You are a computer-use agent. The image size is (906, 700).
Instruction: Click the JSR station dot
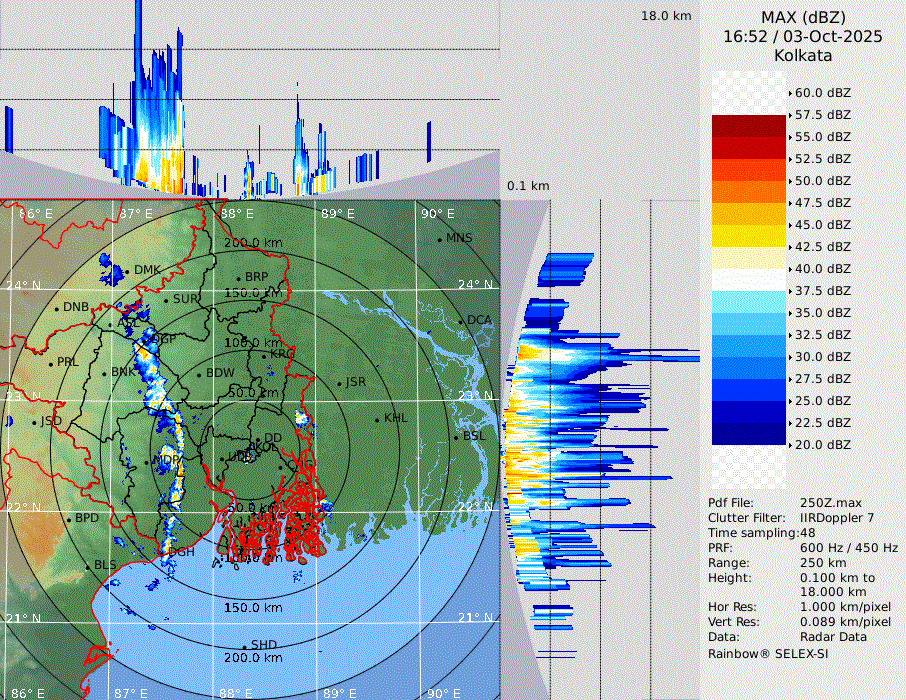339,383
